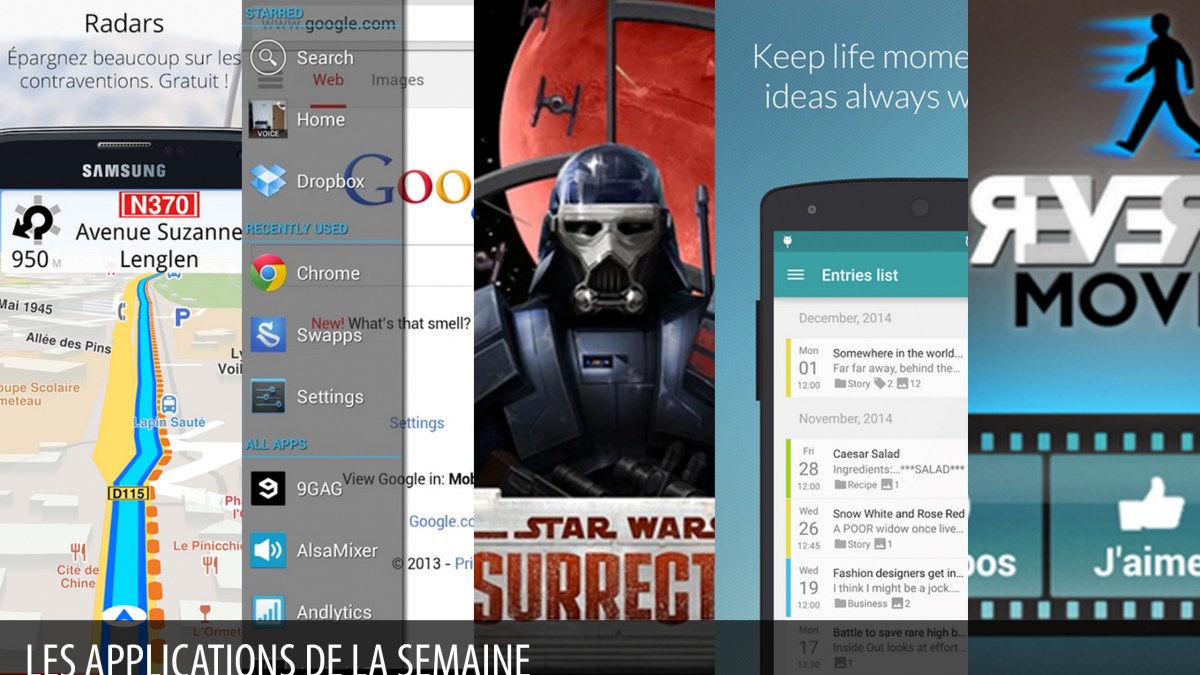Open the hamburger menu beside Entries list
This screenshot has height=675, width=1200.
(796, 275)
